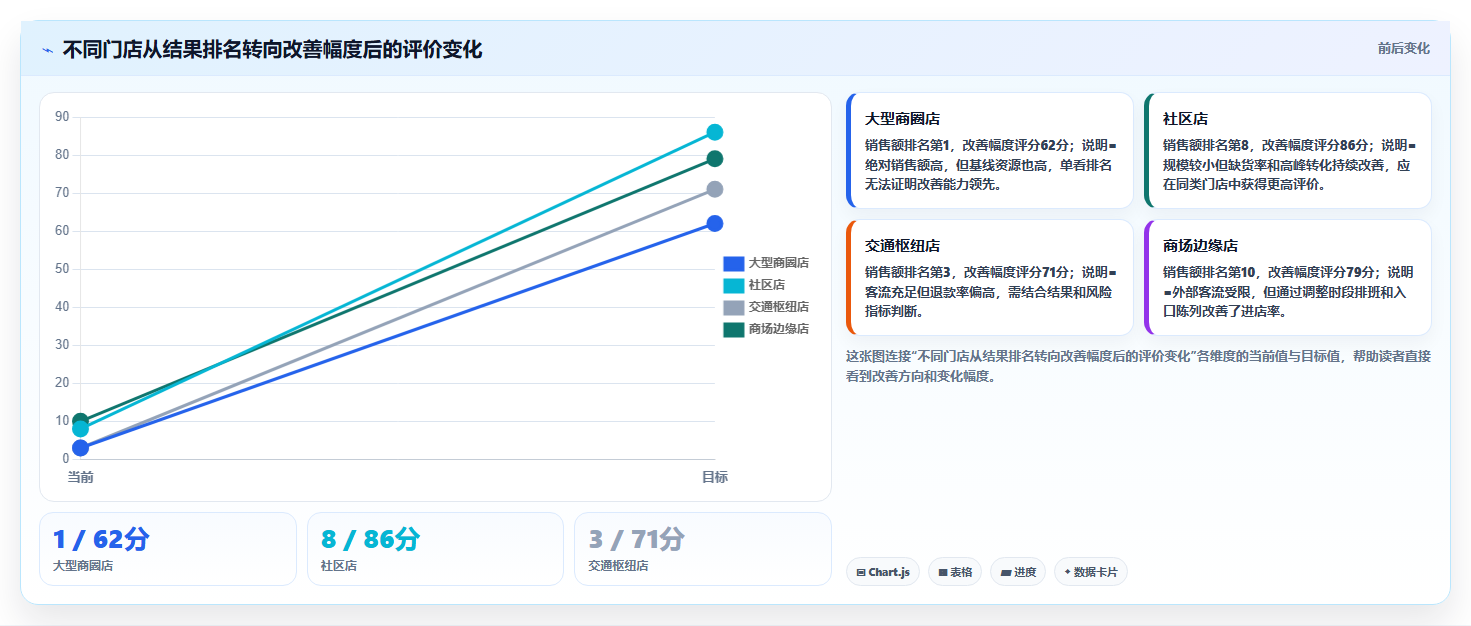Click 商场边缘店 legend label
This screenshot has width=1471, height=626.
[x=778, y=329]
